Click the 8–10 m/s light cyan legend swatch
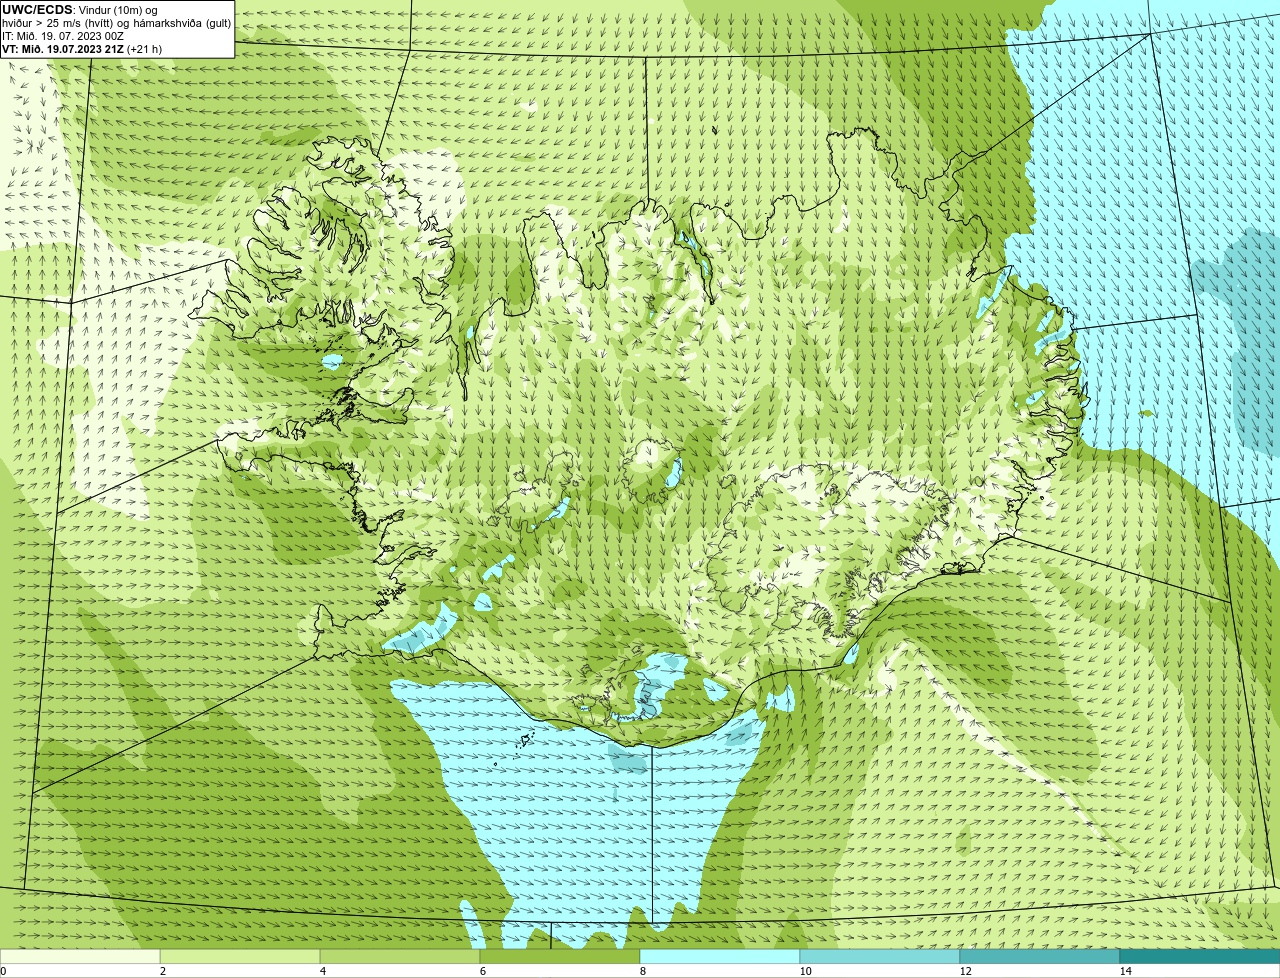 tap(720, 956)
